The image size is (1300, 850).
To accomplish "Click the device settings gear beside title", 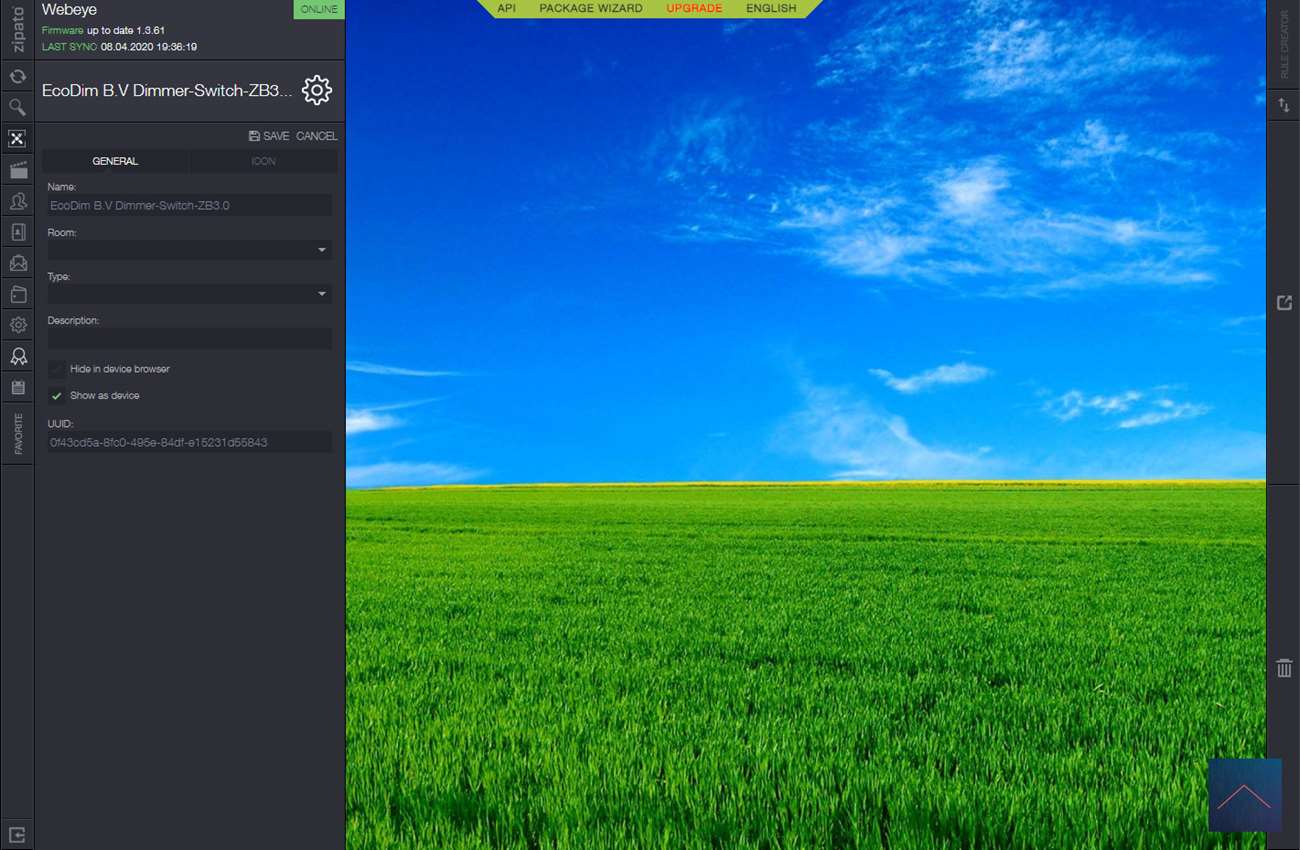I will [316, 91].
